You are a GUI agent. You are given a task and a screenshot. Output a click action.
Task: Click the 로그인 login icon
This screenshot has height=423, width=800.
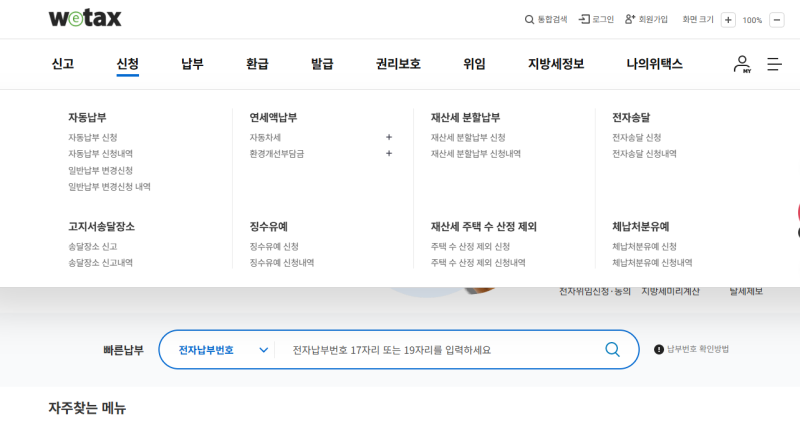point(584,19)
